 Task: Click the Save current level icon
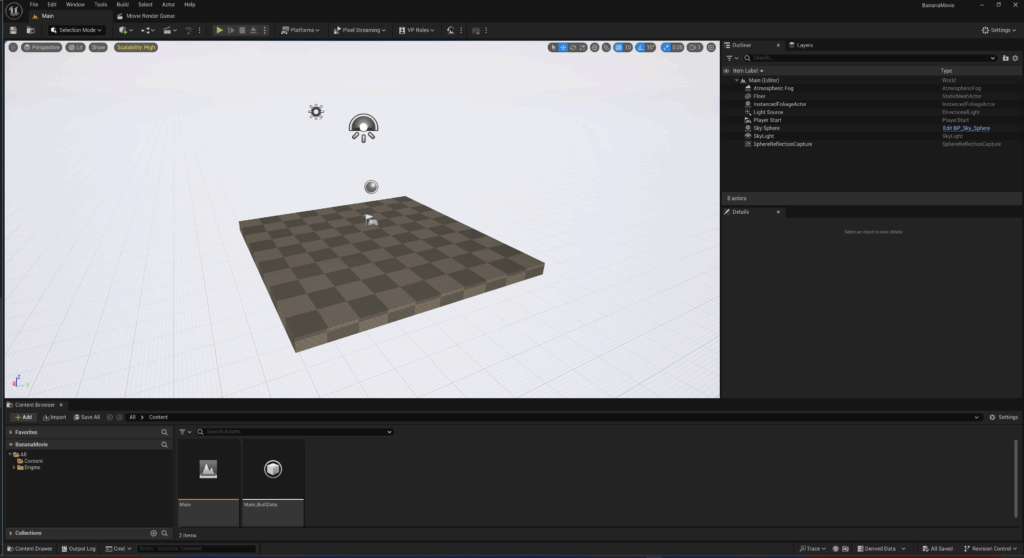tap(14, 30)
